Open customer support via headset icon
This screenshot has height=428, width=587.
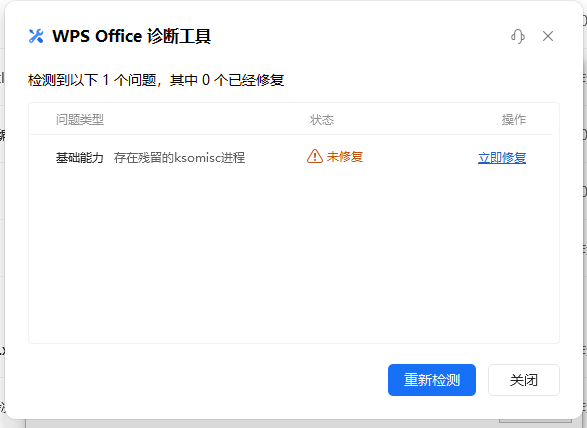[518, 36]
